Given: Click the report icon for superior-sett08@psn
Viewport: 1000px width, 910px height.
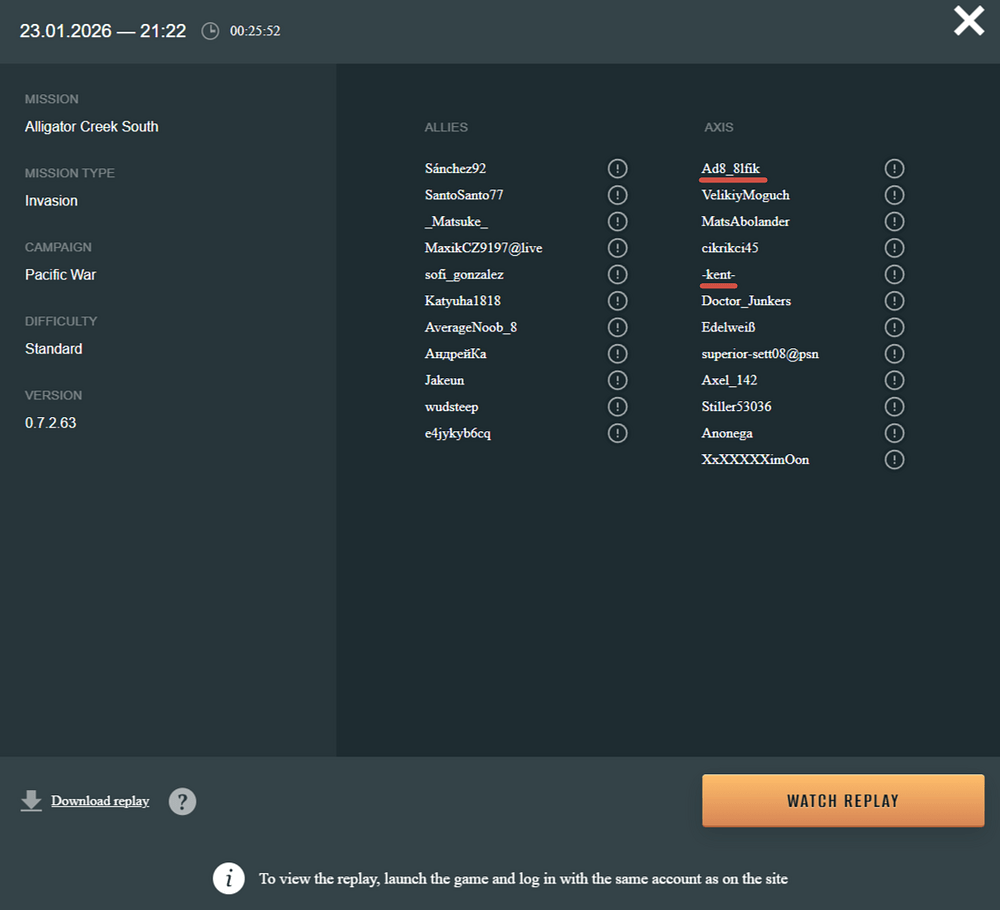Looking at the screenshot, I should pos(894,354).
